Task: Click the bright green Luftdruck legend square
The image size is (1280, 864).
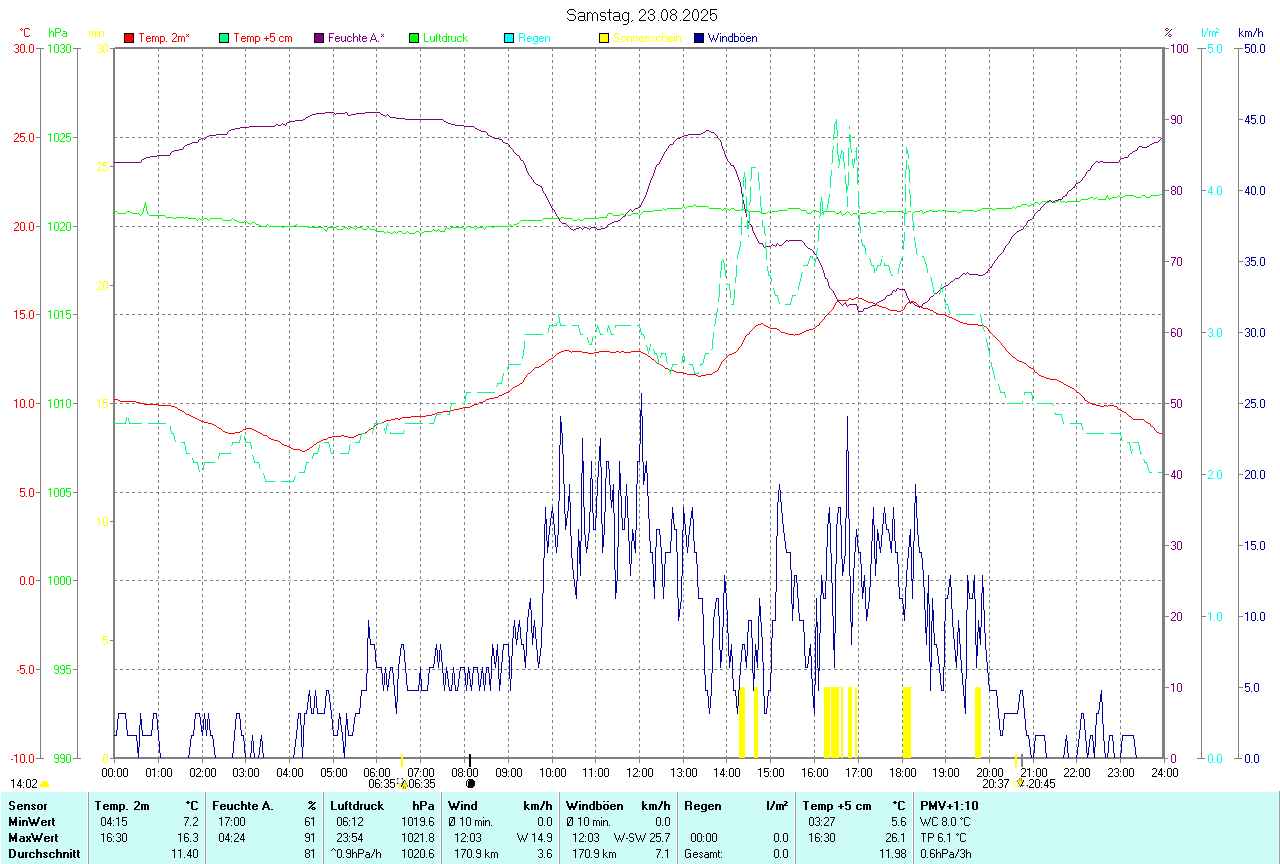Action: (x=414, y=38)
